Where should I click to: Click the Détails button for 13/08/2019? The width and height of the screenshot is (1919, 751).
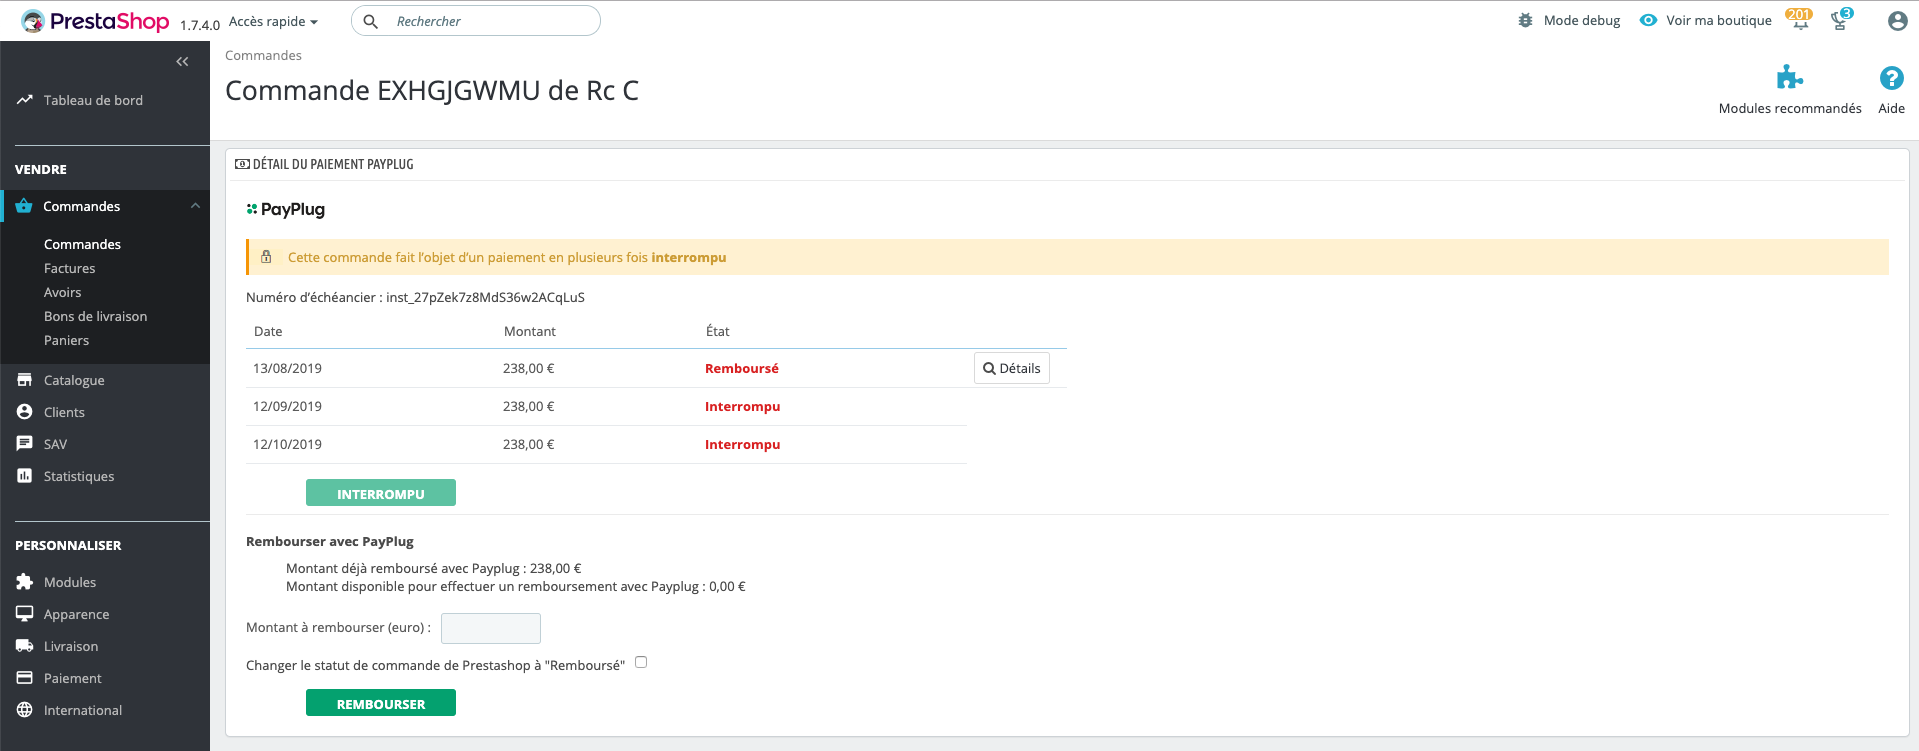coord(1012,368)
